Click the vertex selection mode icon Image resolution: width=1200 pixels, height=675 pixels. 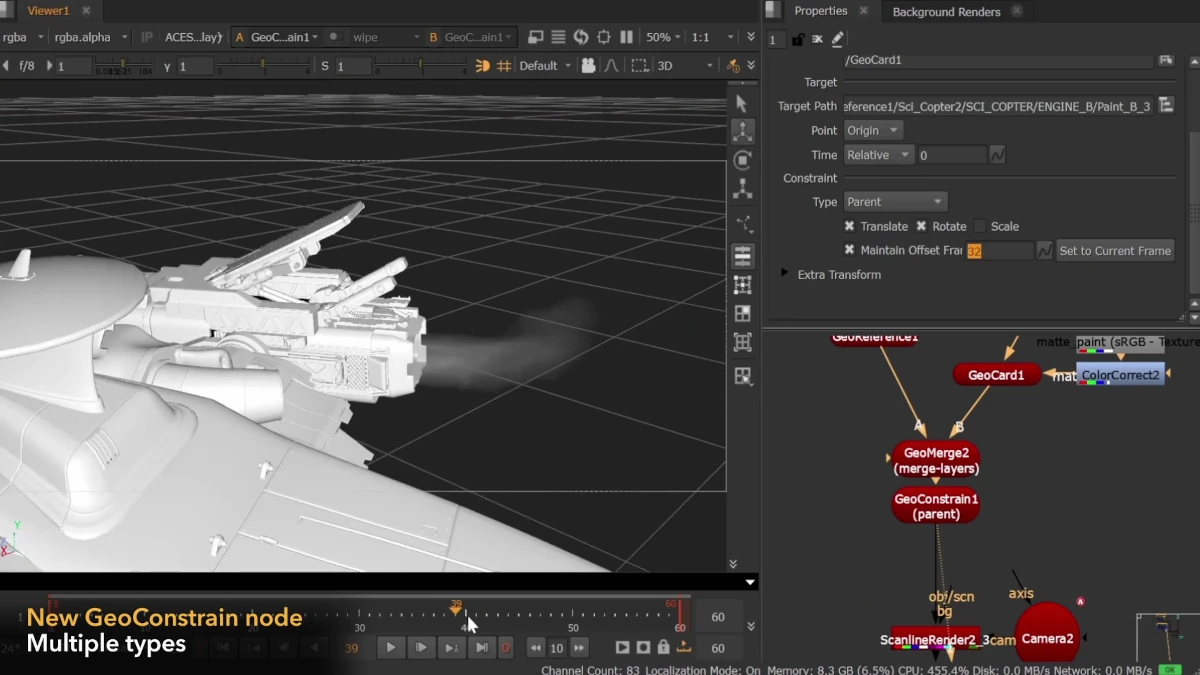(742, 224)
